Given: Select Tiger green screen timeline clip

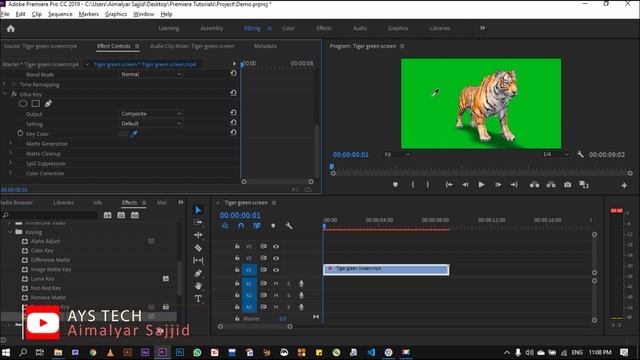Looking at the screenshot, I should 386,269.
